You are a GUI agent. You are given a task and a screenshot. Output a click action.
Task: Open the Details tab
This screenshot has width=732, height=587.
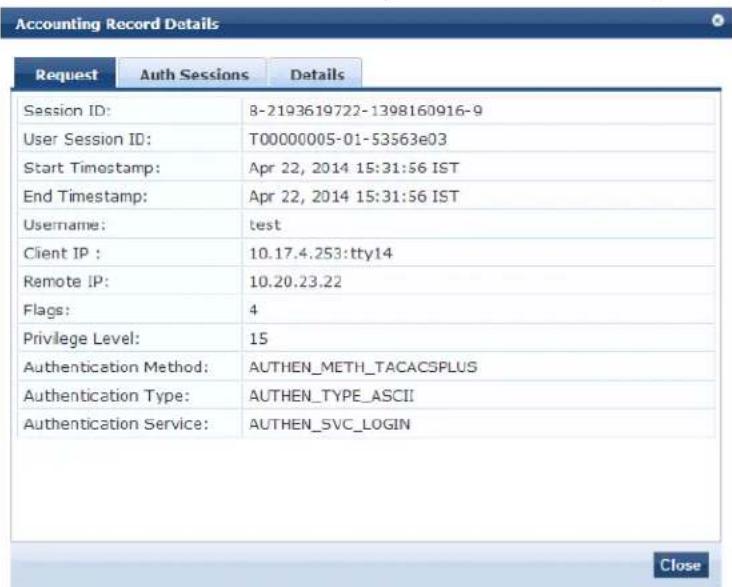(x=317, y=74)
